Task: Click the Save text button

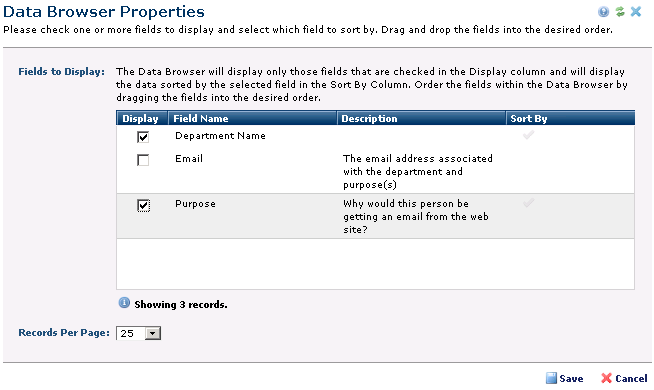Action: [x=571, y=378]
